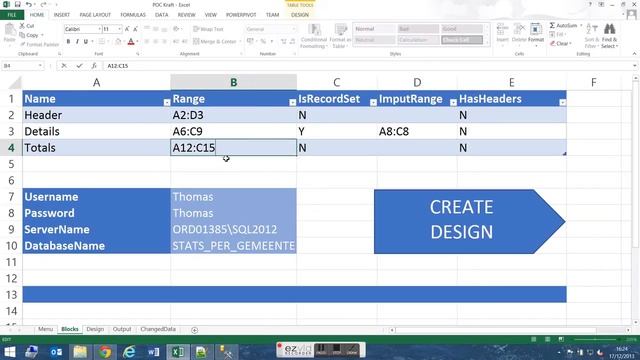The height and width of the screenshot is (360, 640).
Task: Select cell containing ORD01385\SQL2012
Action: click(233, 229)
